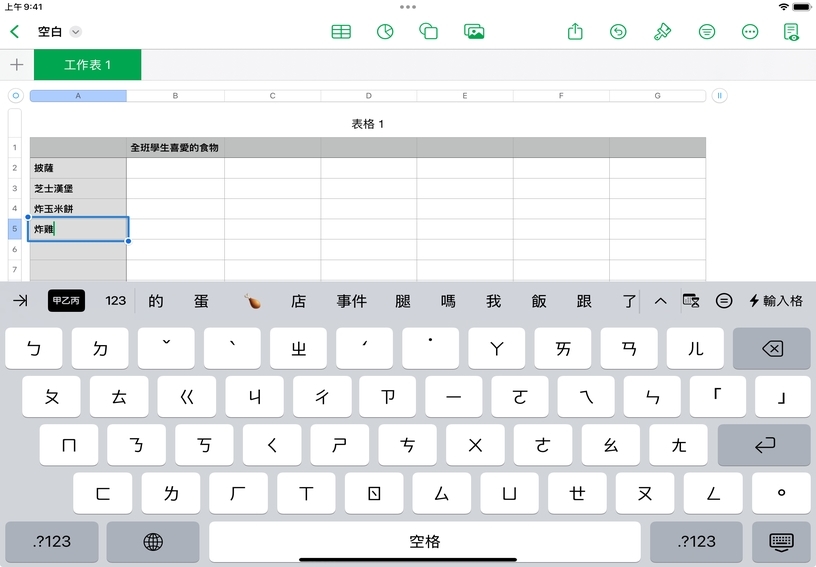The height and width of the screenshot is (567, 816).
Task: Open the shapes insertion menu
Action: click(429, 32)
